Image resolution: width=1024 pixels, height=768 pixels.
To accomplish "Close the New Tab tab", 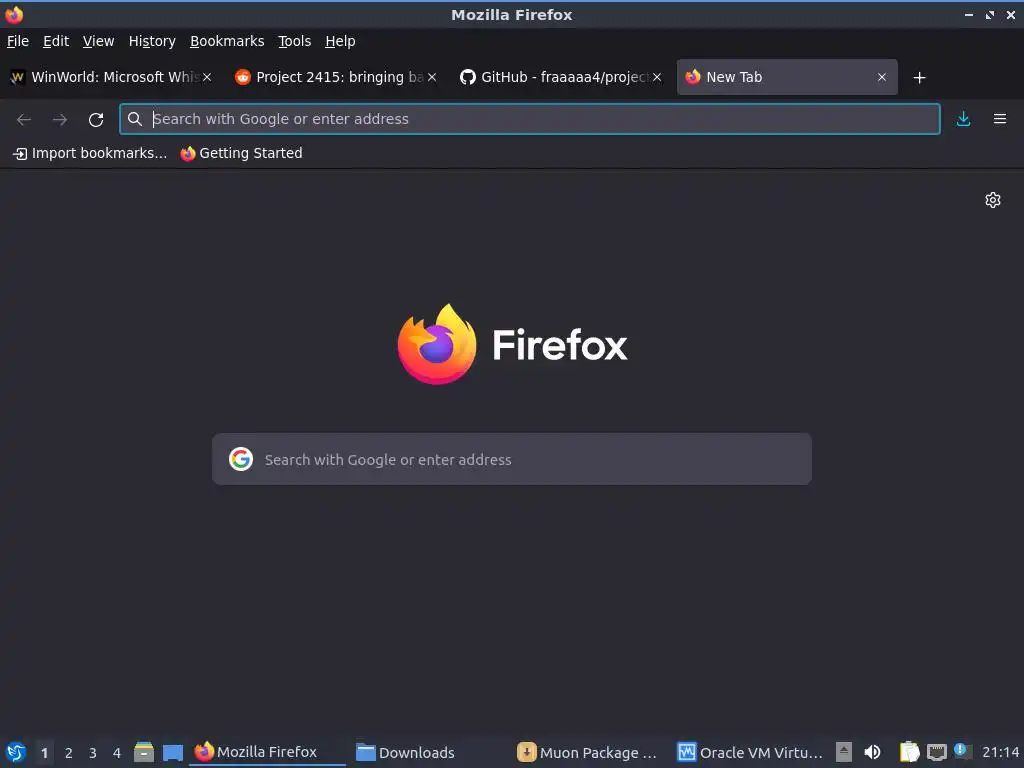I will [x=882, y=77].
